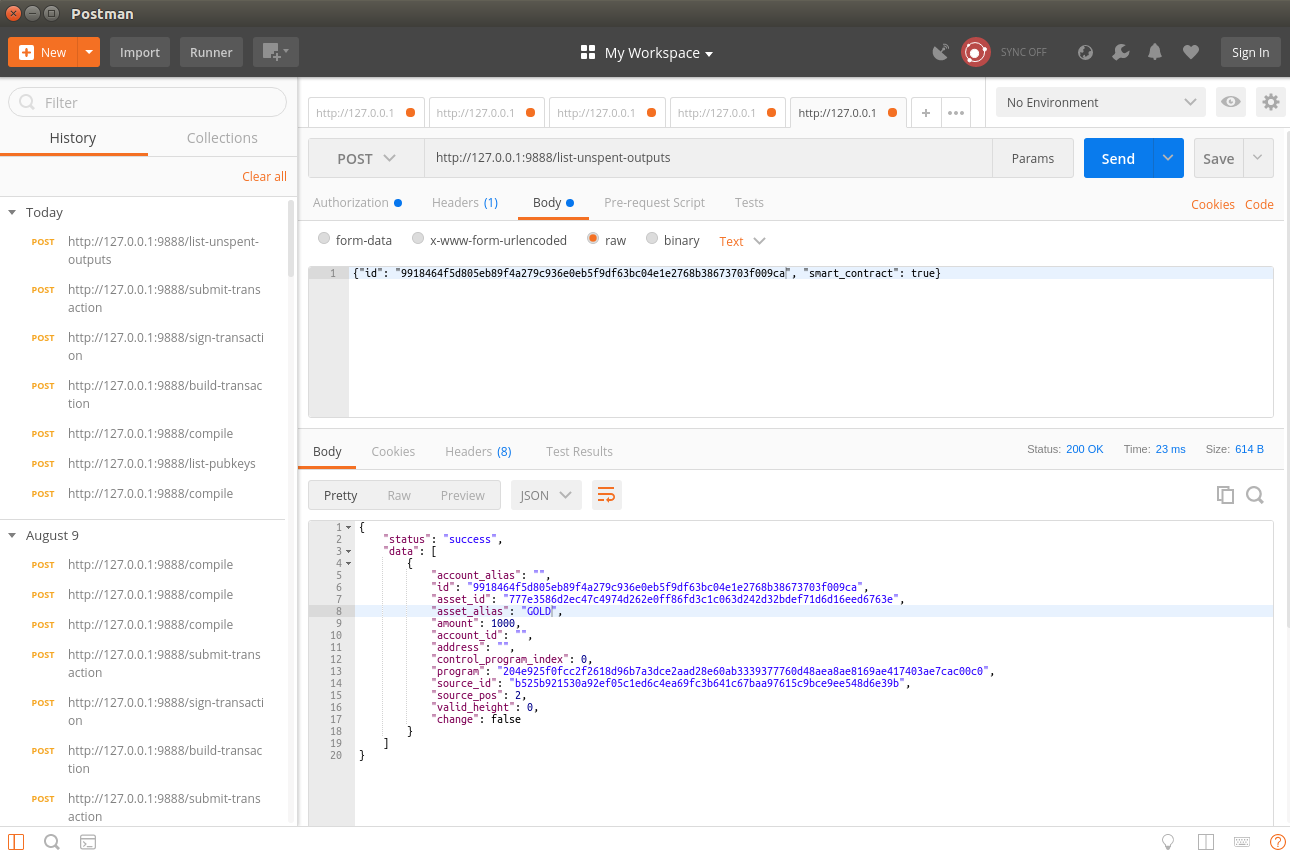Collapse the August 9 history group
Viewport: 1290px width, 857px height.
click(12, 535)
